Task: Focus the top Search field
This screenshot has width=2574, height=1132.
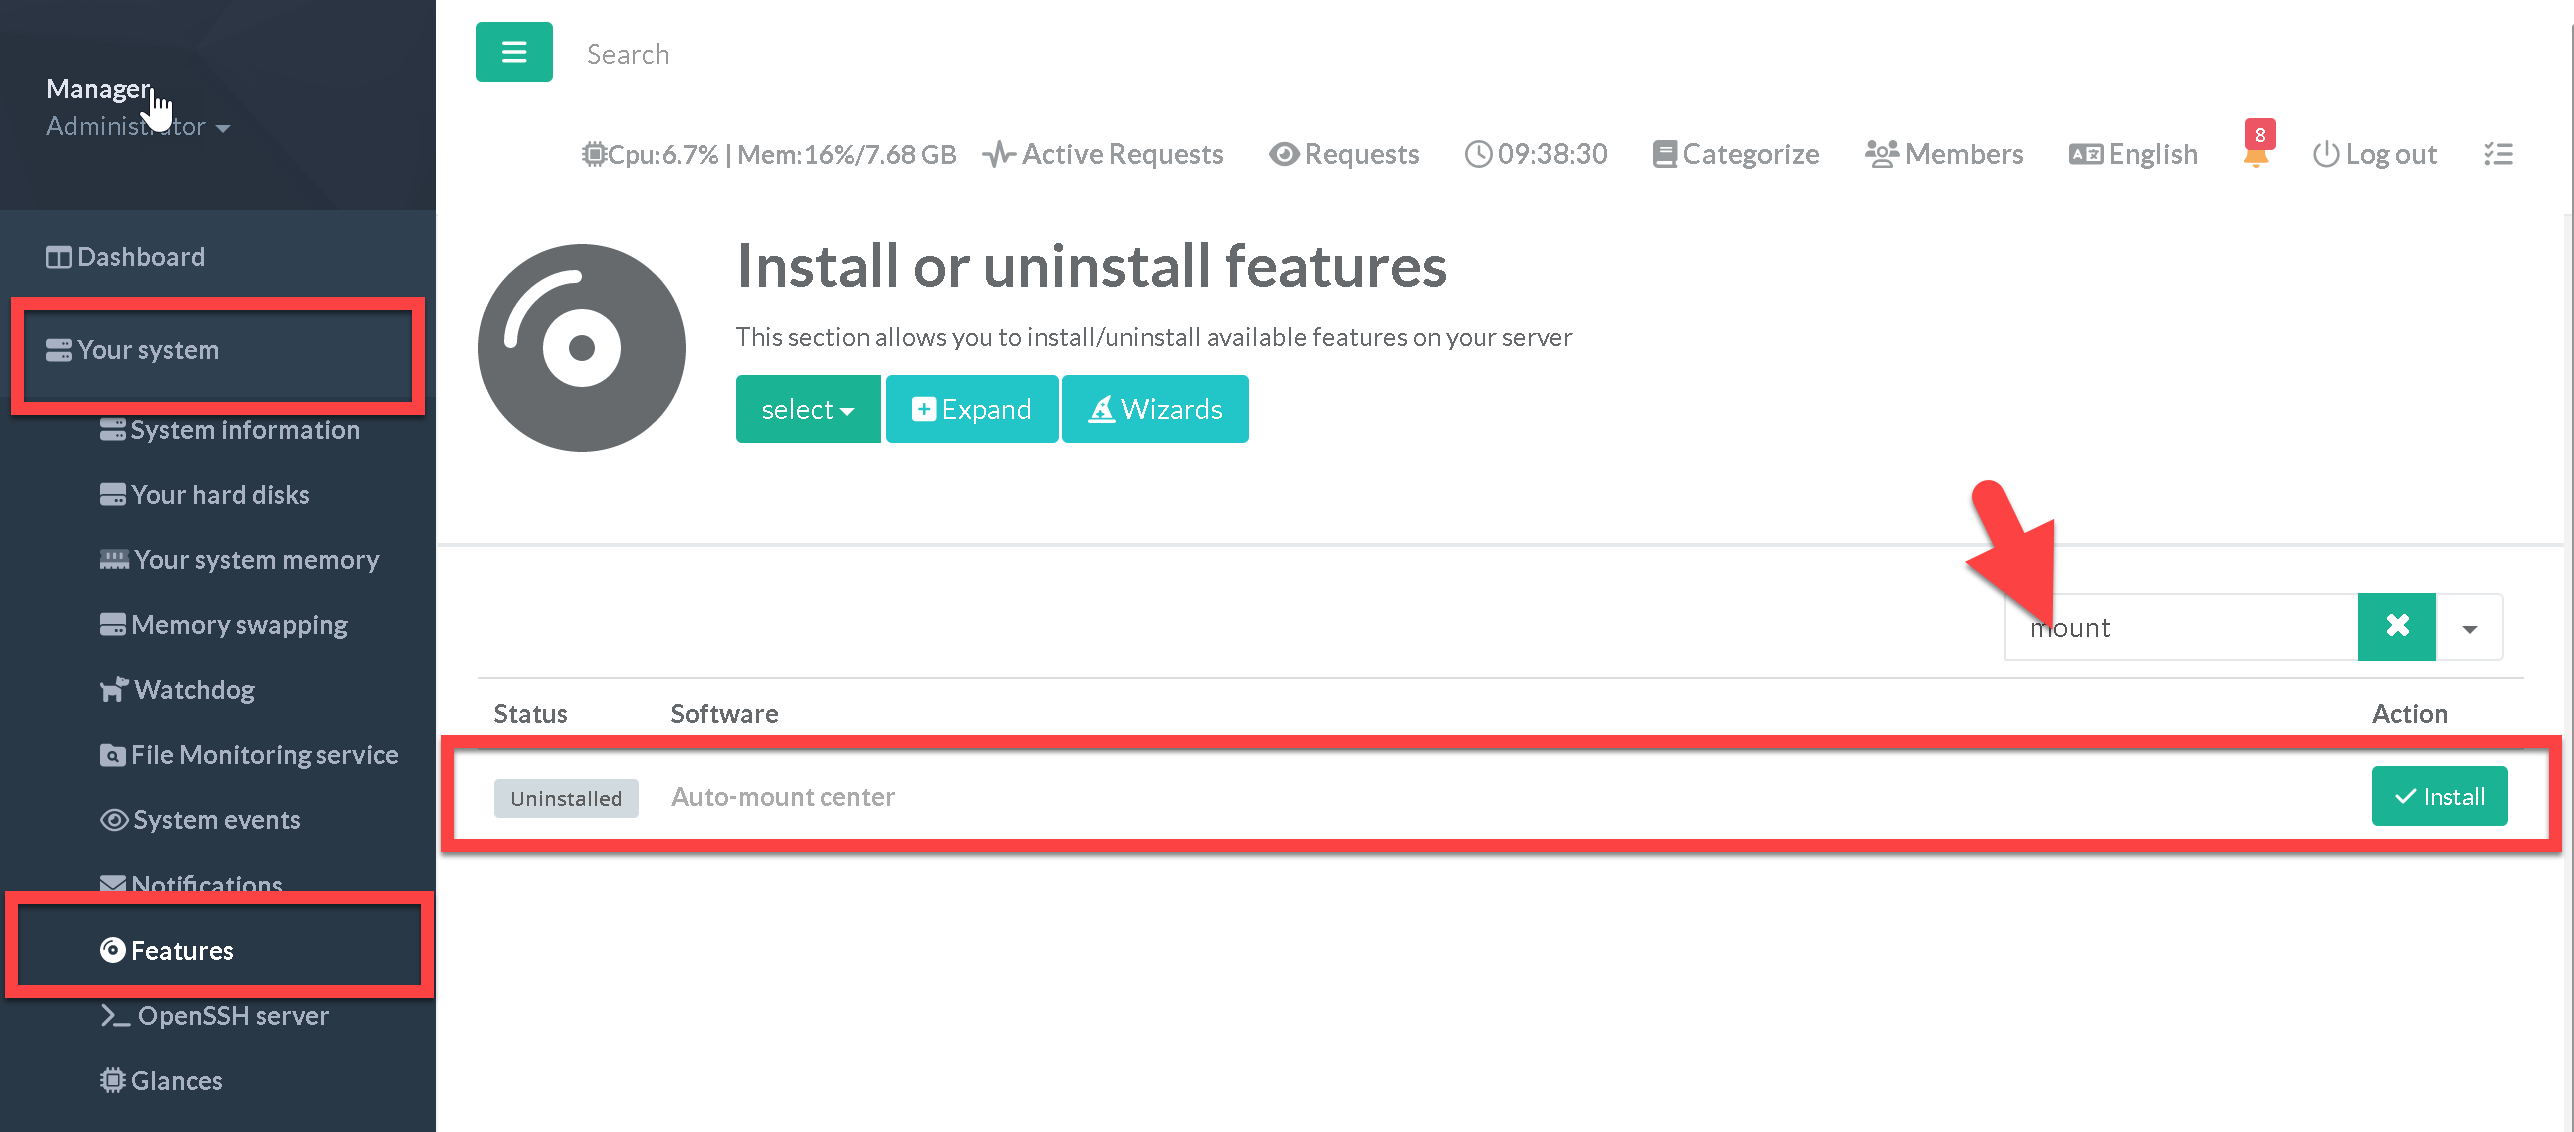Action: point(627,54)
